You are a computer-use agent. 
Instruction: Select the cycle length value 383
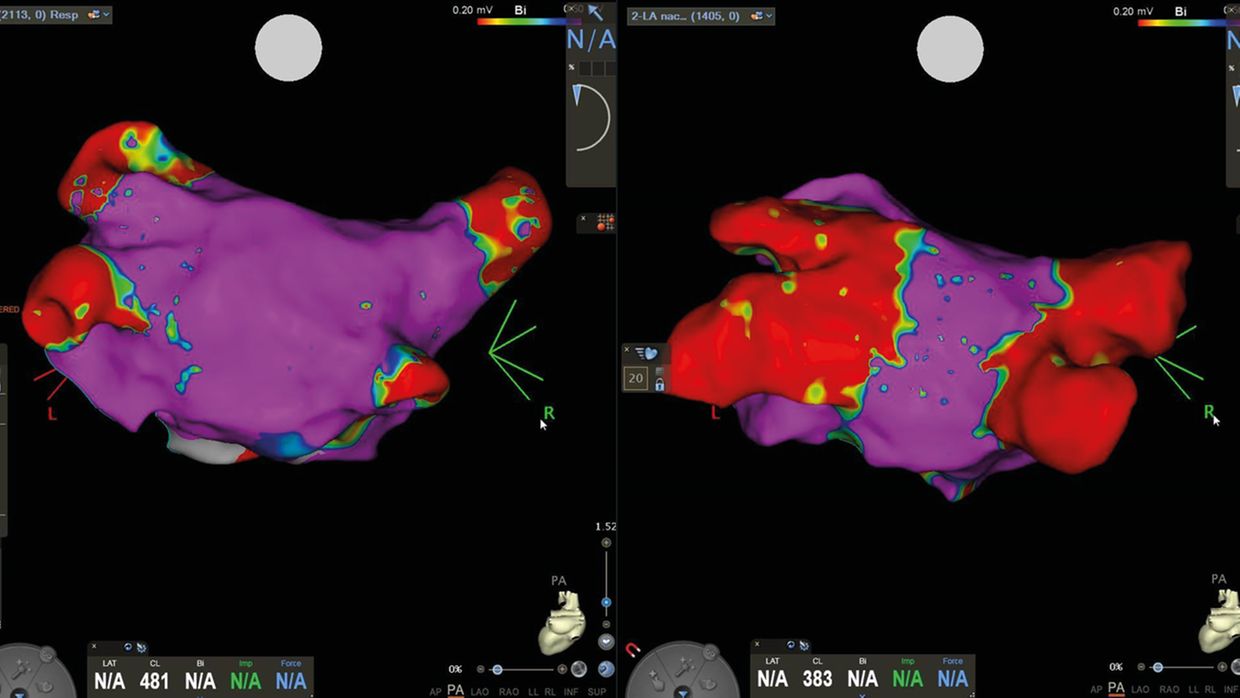point(817,679)
